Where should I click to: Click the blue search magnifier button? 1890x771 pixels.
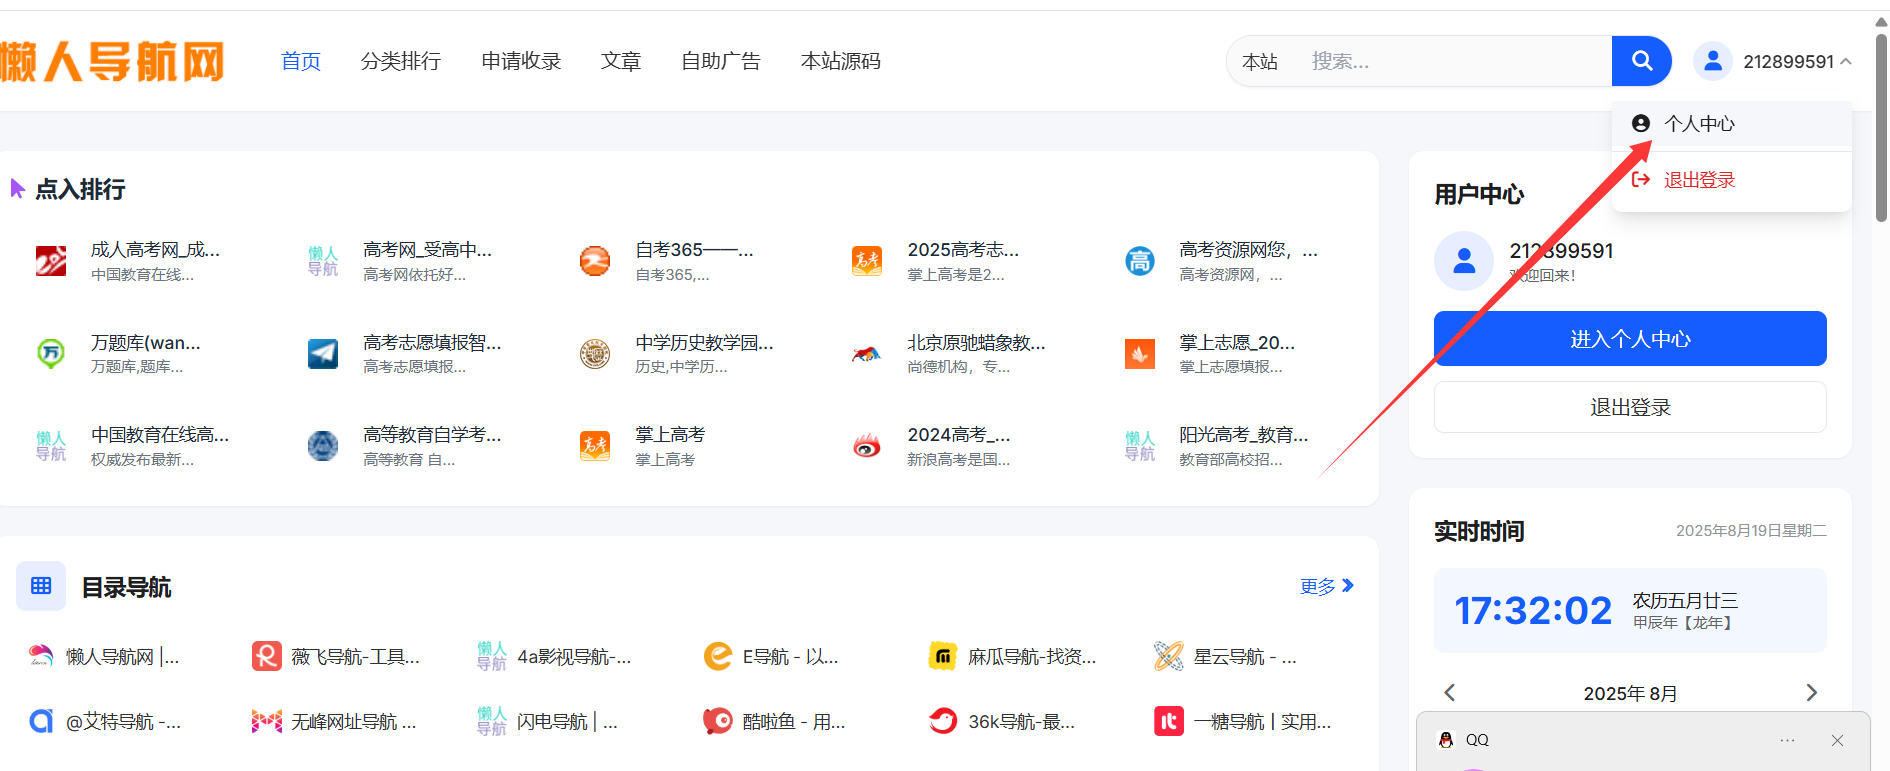(1641, 61)
